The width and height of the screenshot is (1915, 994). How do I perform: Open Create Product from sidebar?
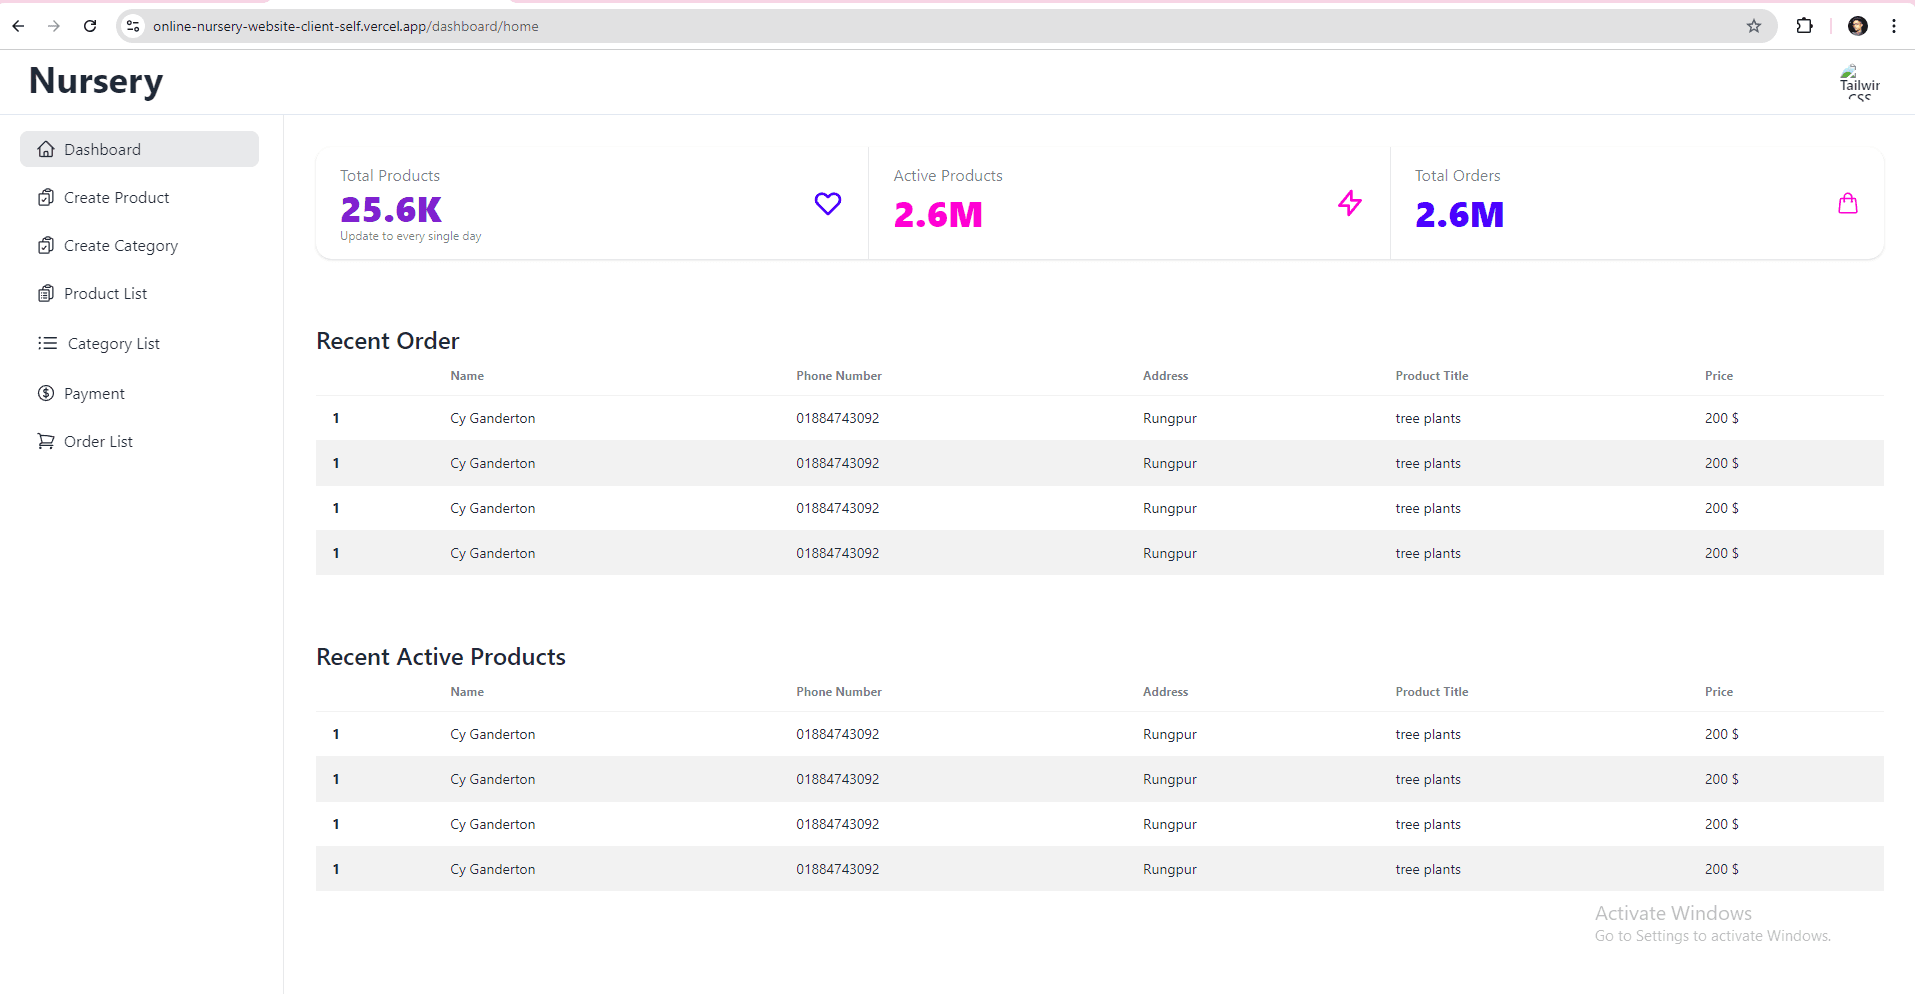point(116,198)
